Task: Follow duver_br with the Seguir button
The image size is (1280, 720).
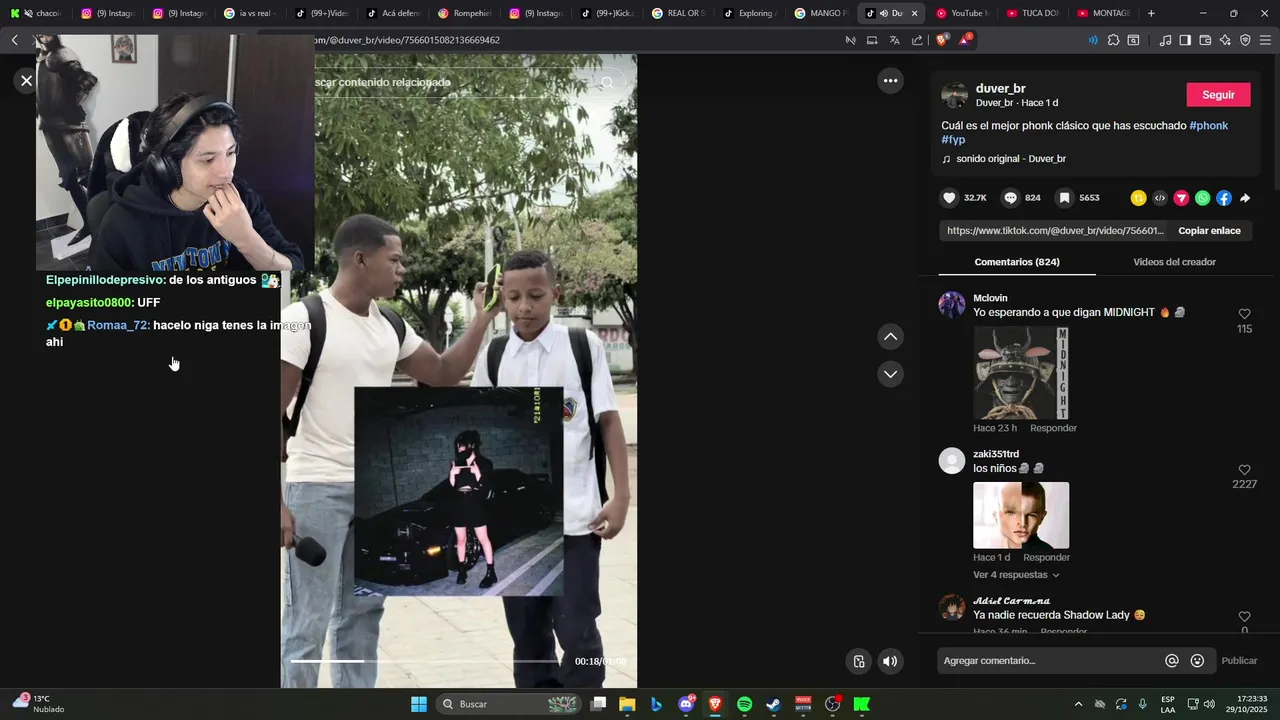Action: 1218,95
